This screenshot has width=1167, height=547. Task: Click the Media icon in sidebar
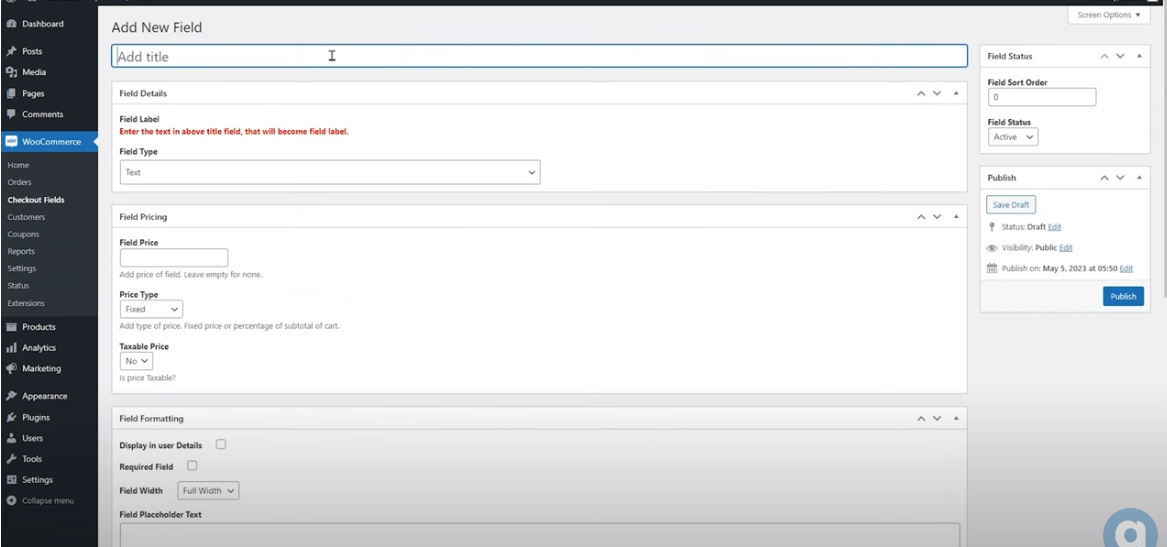[x=11, y=72]
